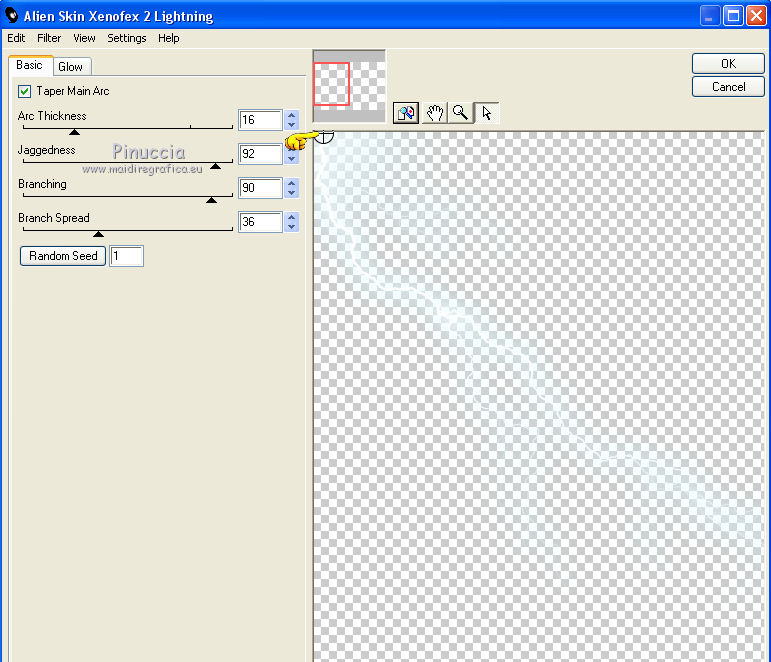
Task: Toggle the original preview icon
Action: (406, 113)
